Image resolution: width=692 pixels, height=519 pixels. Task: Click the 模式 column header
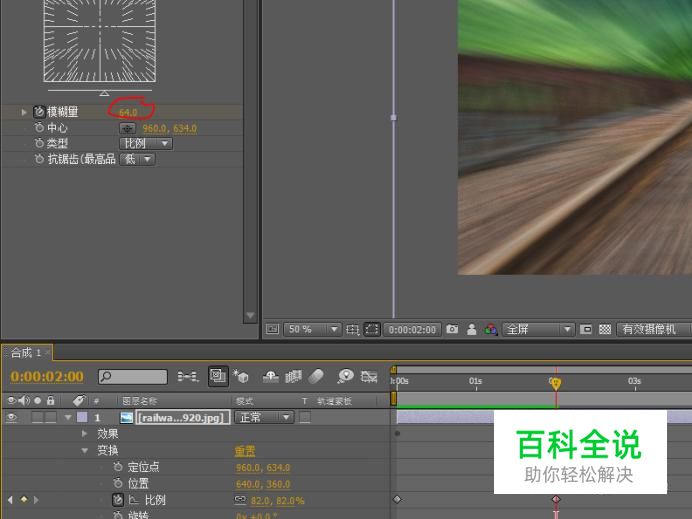[244, 401]
